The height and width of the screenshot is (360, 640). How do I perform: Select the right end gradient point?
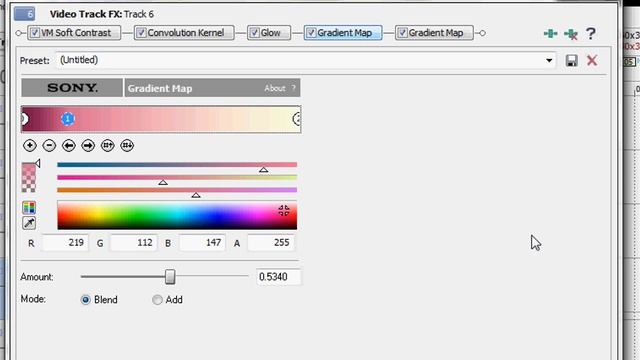pyautogui.click(x=297, y=119)
